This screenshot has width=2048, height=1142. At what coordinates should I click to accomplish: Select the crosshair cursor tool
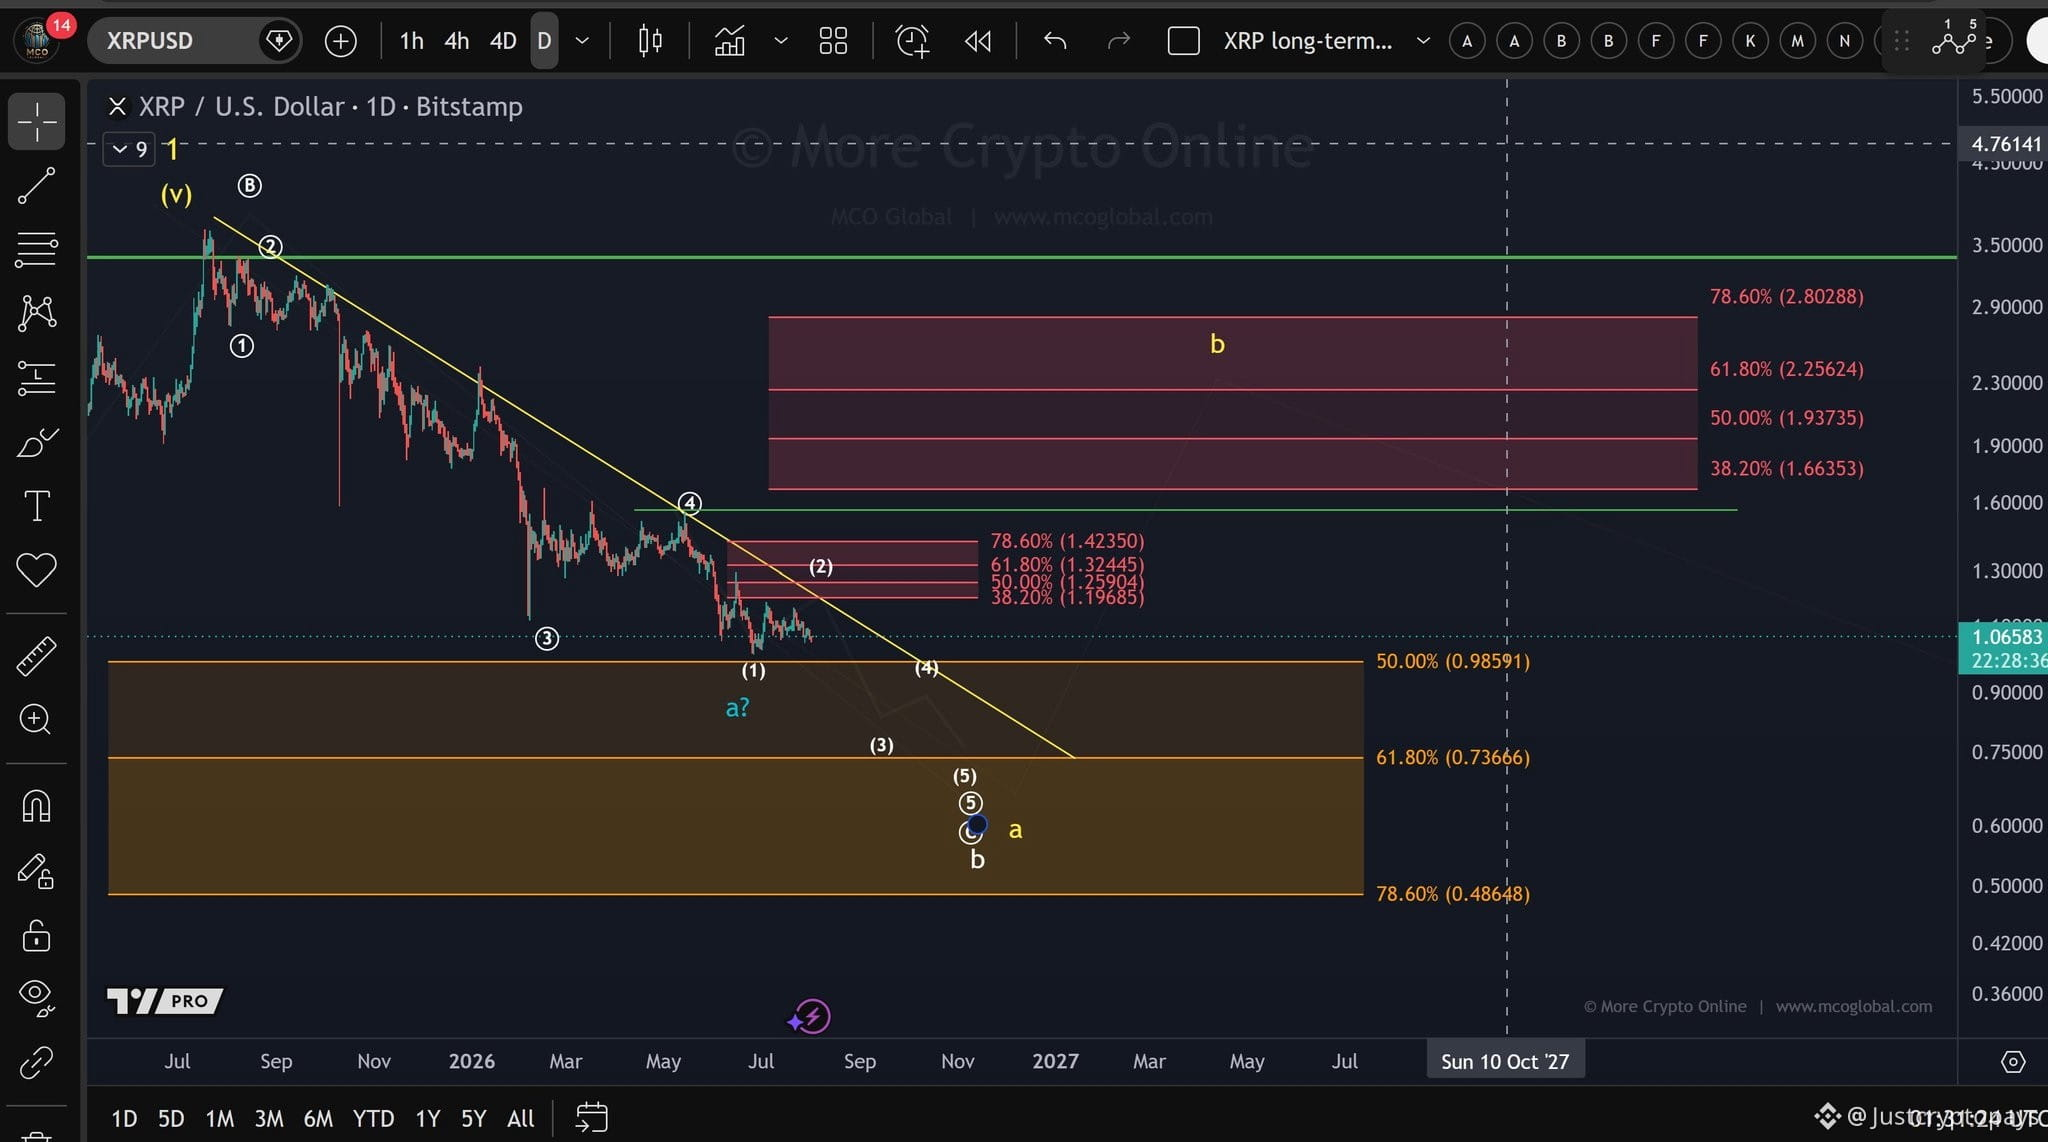[37, 122]
